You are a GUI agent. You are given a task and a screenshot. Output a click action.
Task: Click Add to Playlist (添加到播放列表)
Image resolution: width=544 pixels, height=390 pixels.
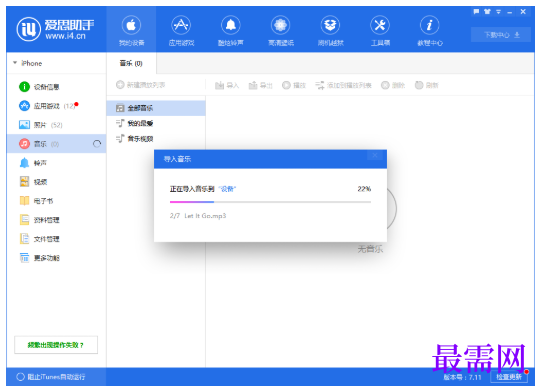coord(343,85)
